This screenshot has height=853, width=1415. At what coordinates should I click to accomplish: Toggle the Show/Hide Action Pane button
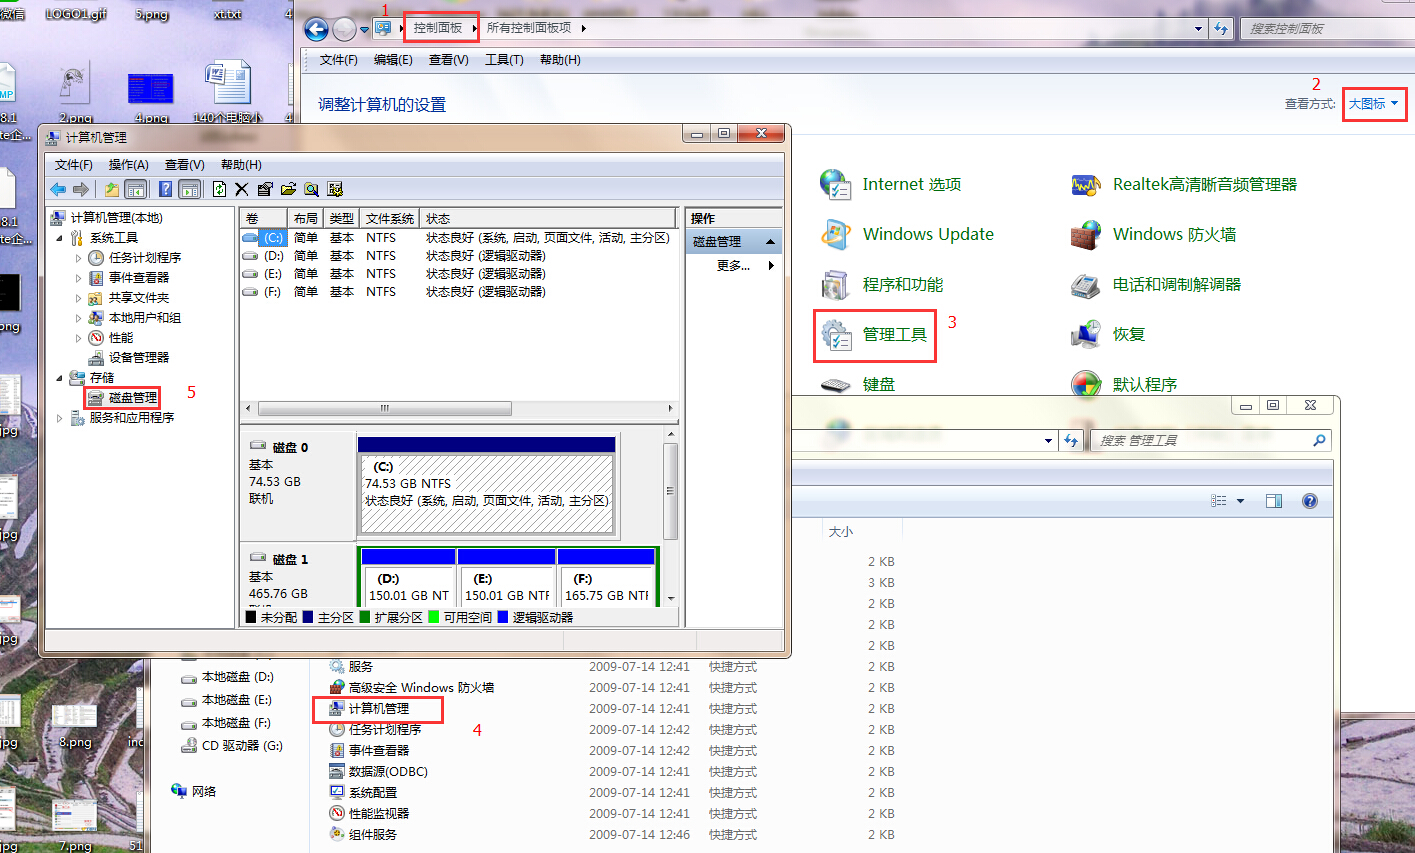[190, 189]
